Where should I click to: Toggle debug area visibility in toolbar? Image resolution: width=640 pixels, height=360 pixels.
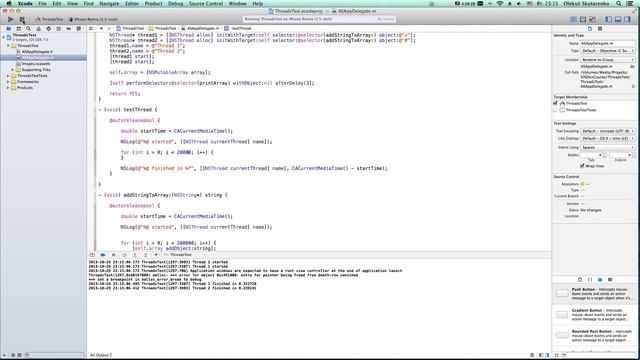[618, 19]
